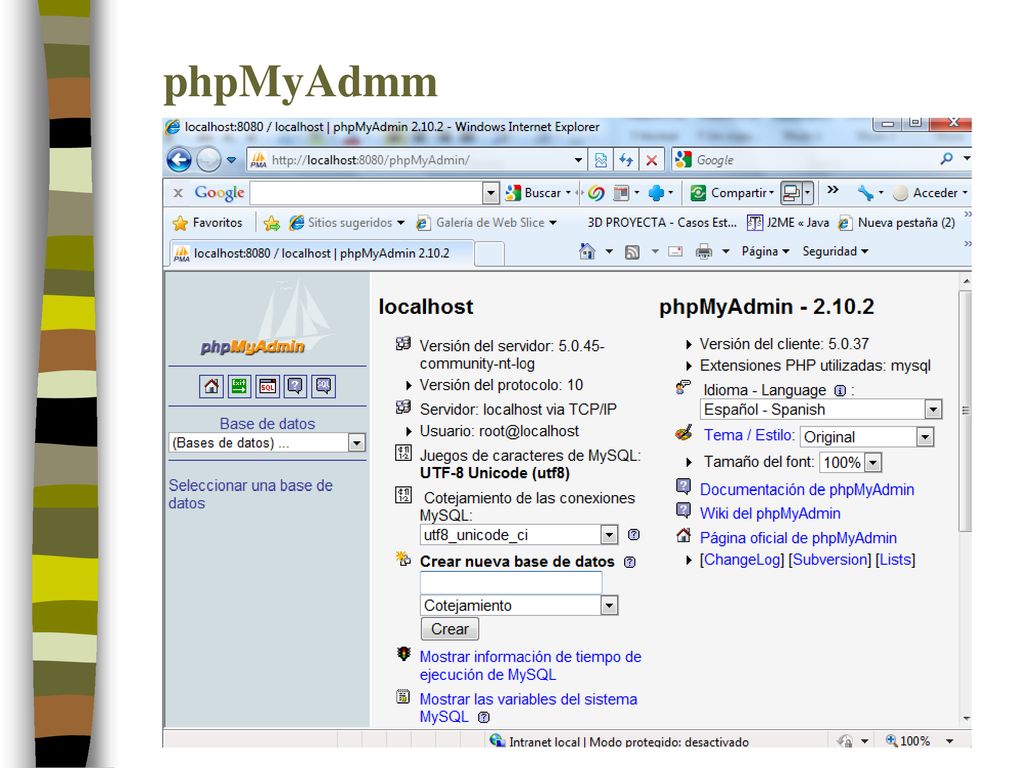Click the Stop loading red X icon
1024x768 pixels.
click(651, 160)
